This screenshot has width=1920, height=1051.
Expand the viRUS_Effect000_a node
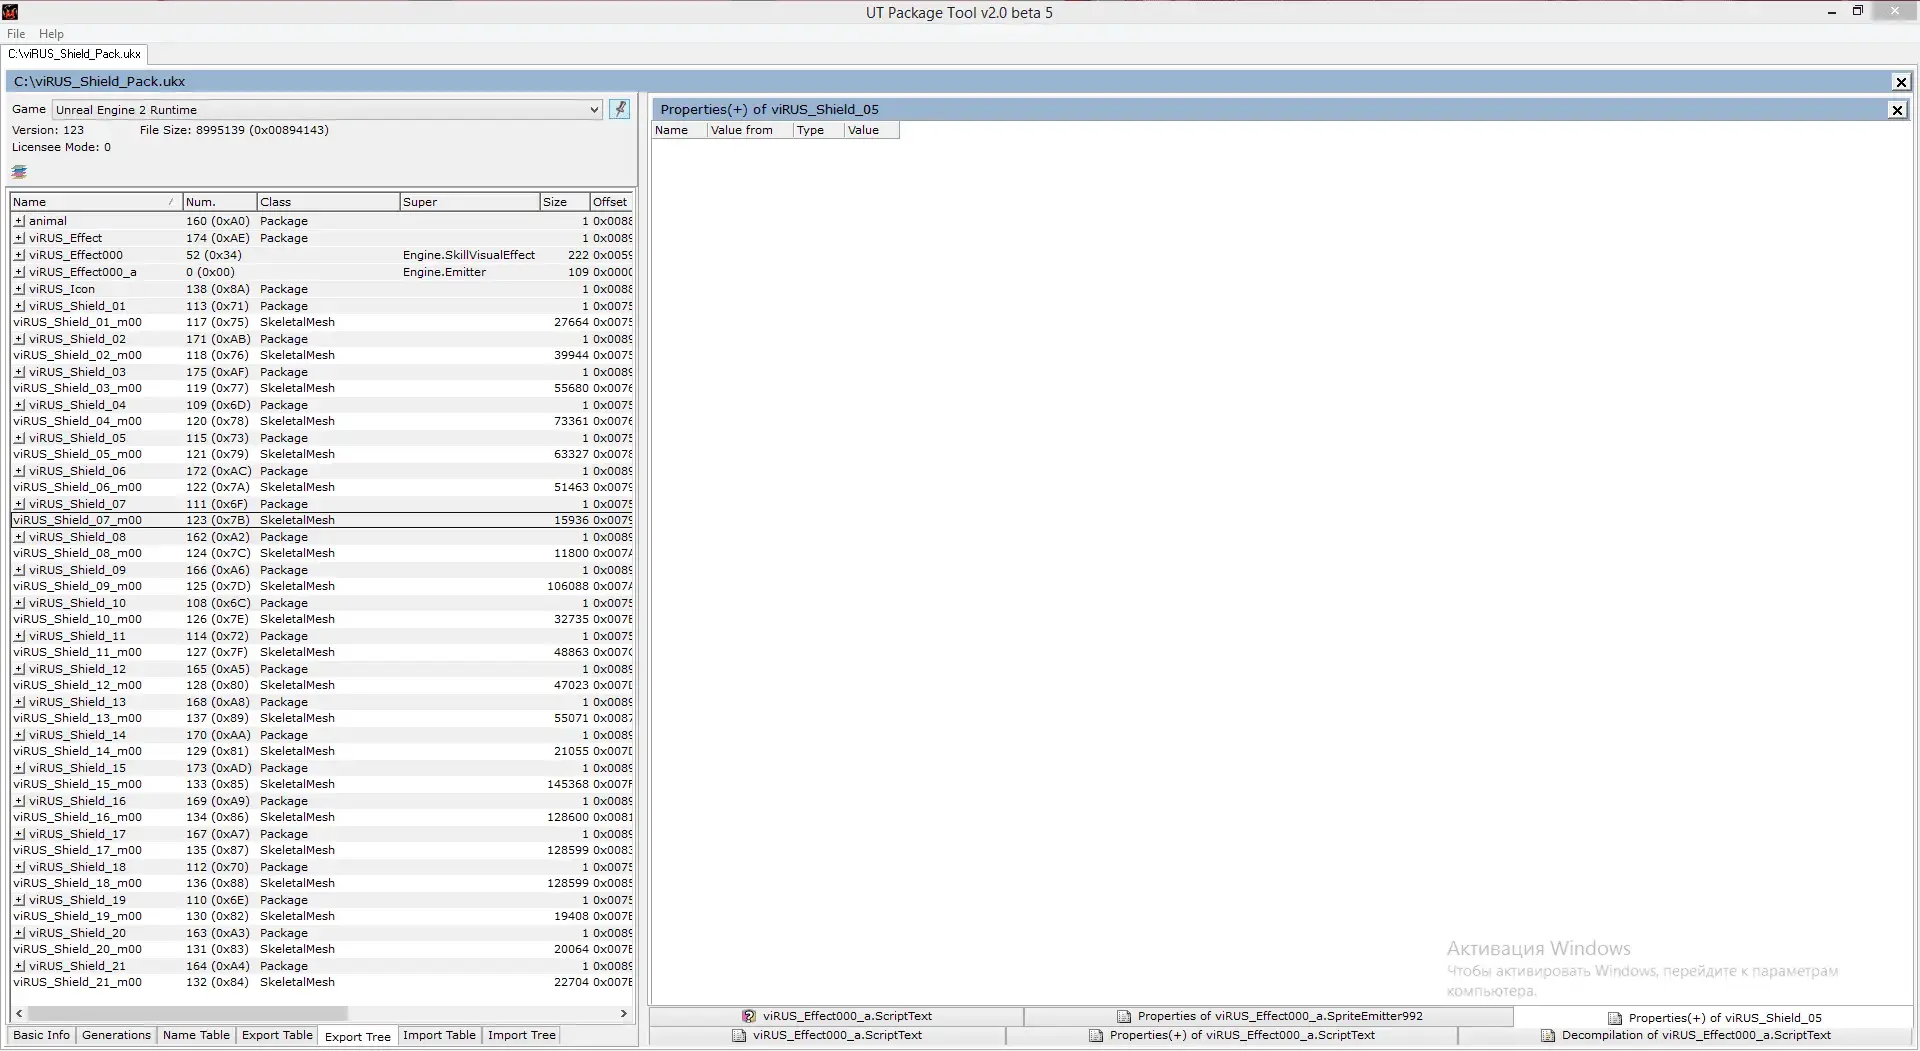(x=19, y=272)
